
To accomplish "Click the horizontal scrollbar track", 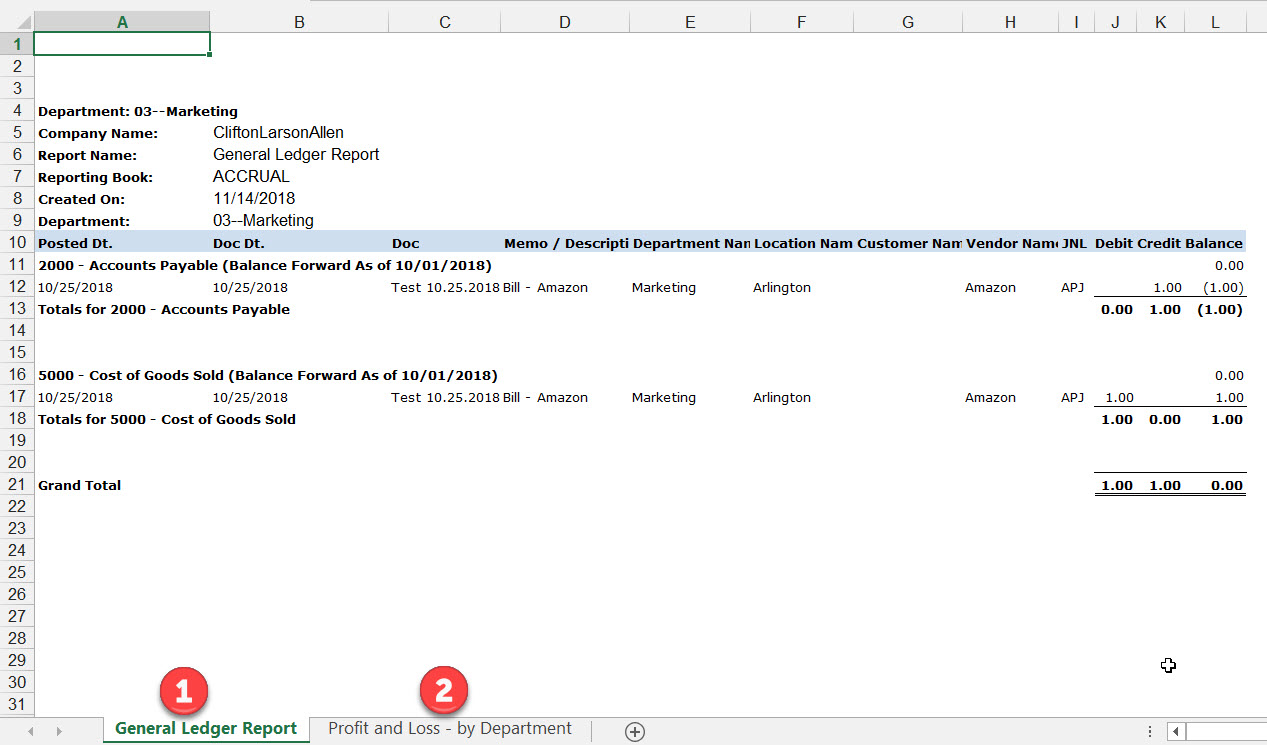I will 1226,731.
